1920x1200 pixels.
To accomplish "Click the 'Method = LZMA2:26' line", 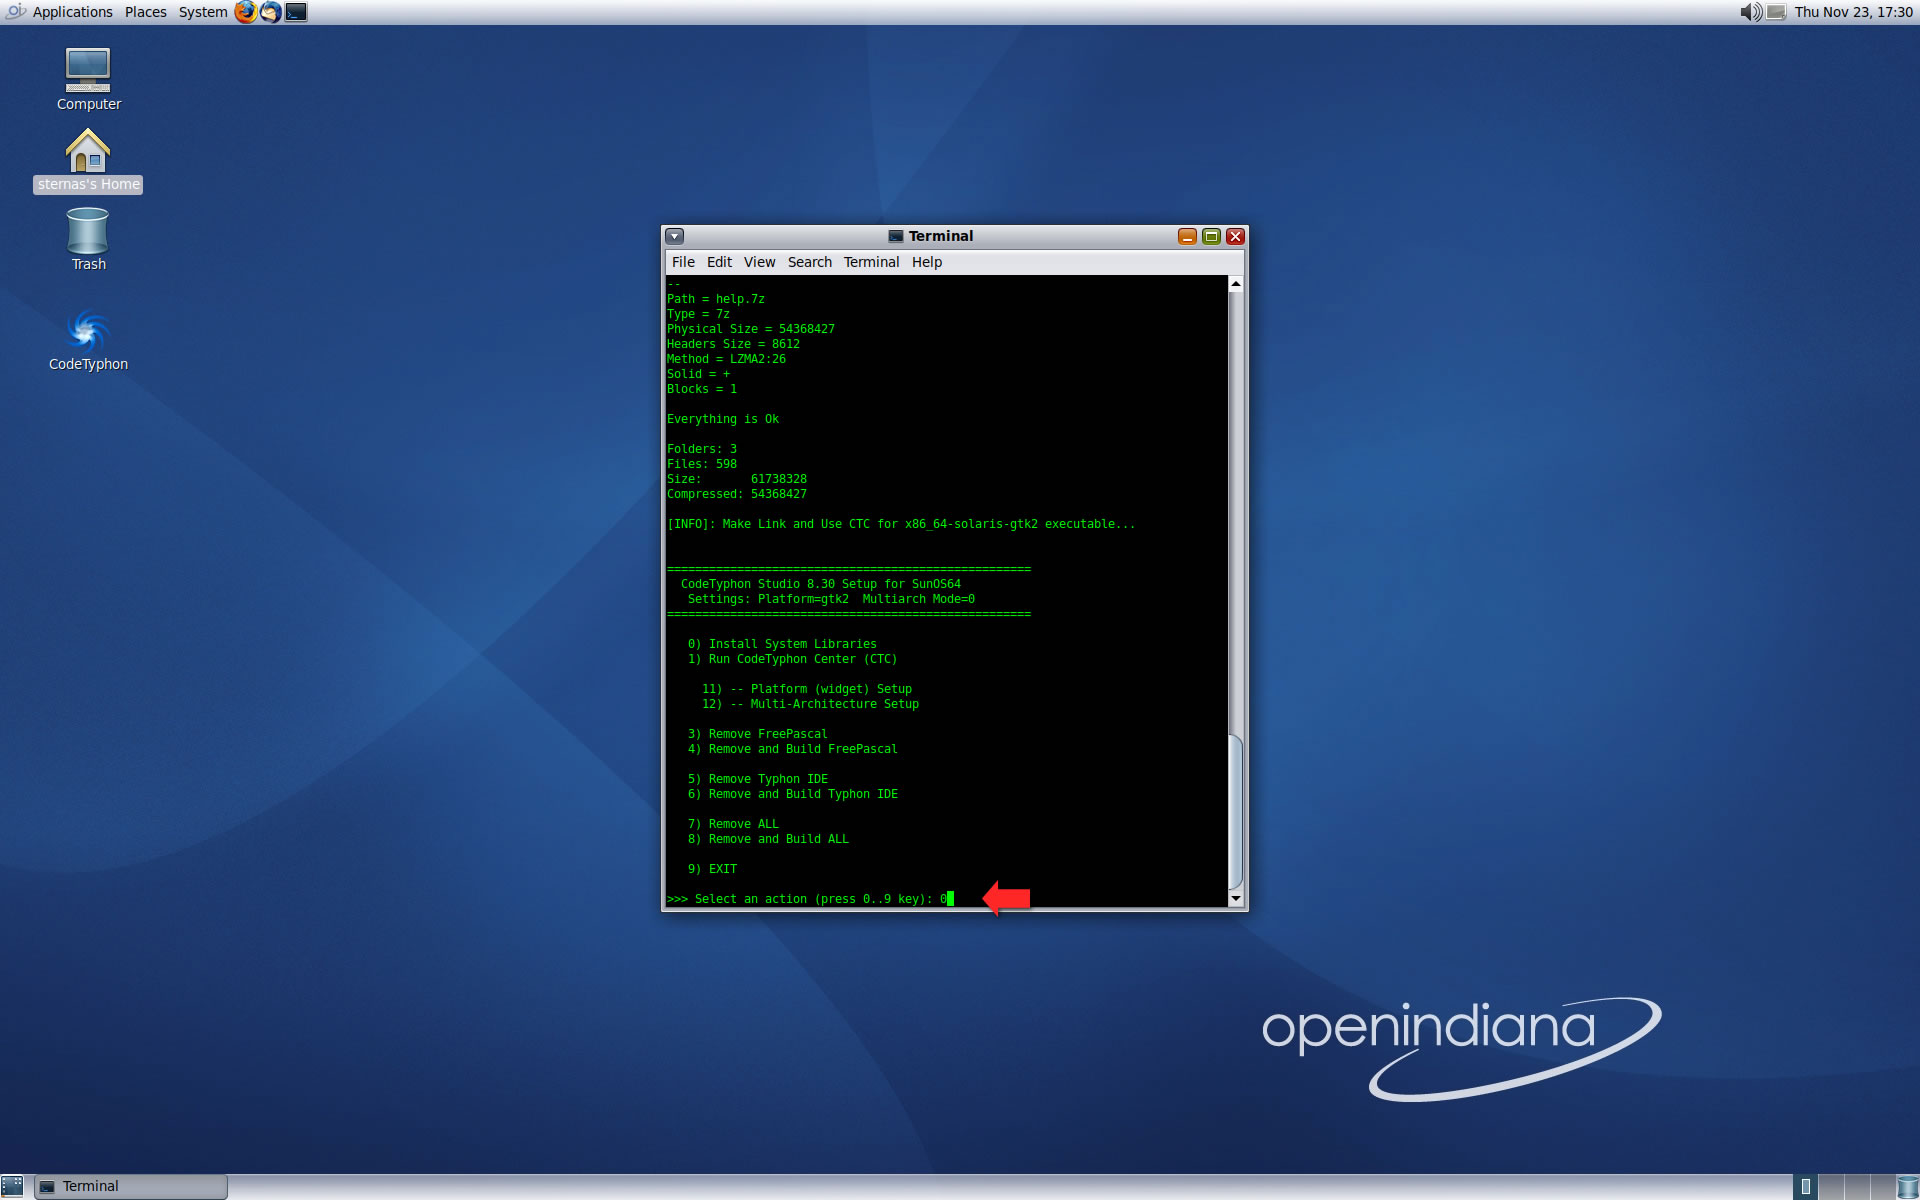I will tap(726, 359).
